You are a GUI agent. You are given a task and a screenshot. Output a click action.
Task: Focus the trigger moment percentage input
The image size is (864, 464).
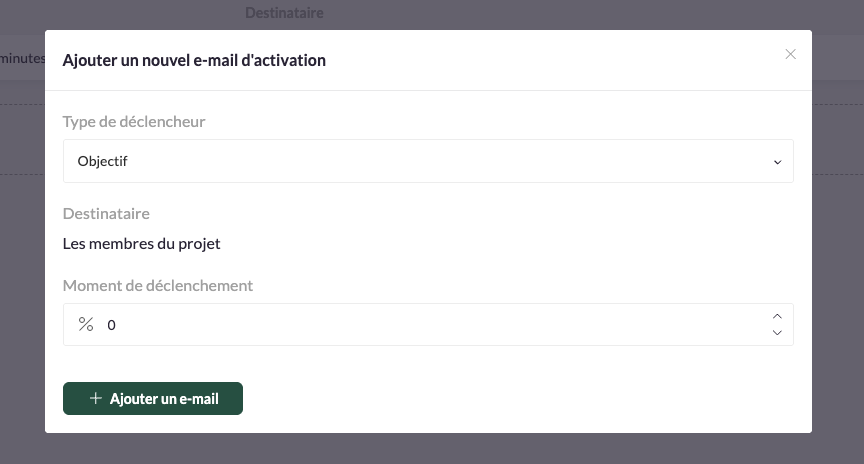tap(430, 325)
